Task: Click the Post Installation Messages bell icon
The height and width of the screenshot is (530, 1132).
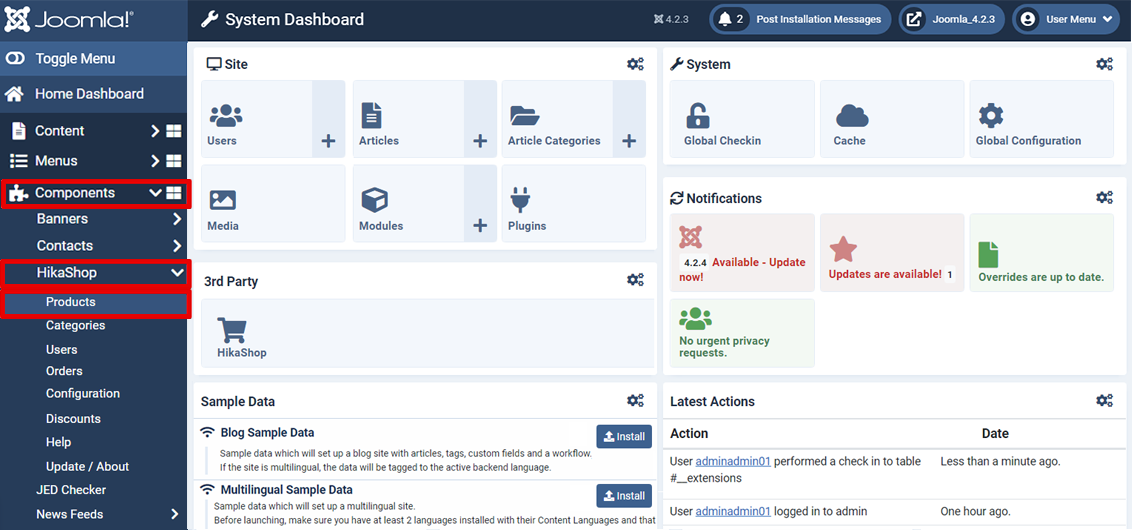Action: (x=725, y=19)
